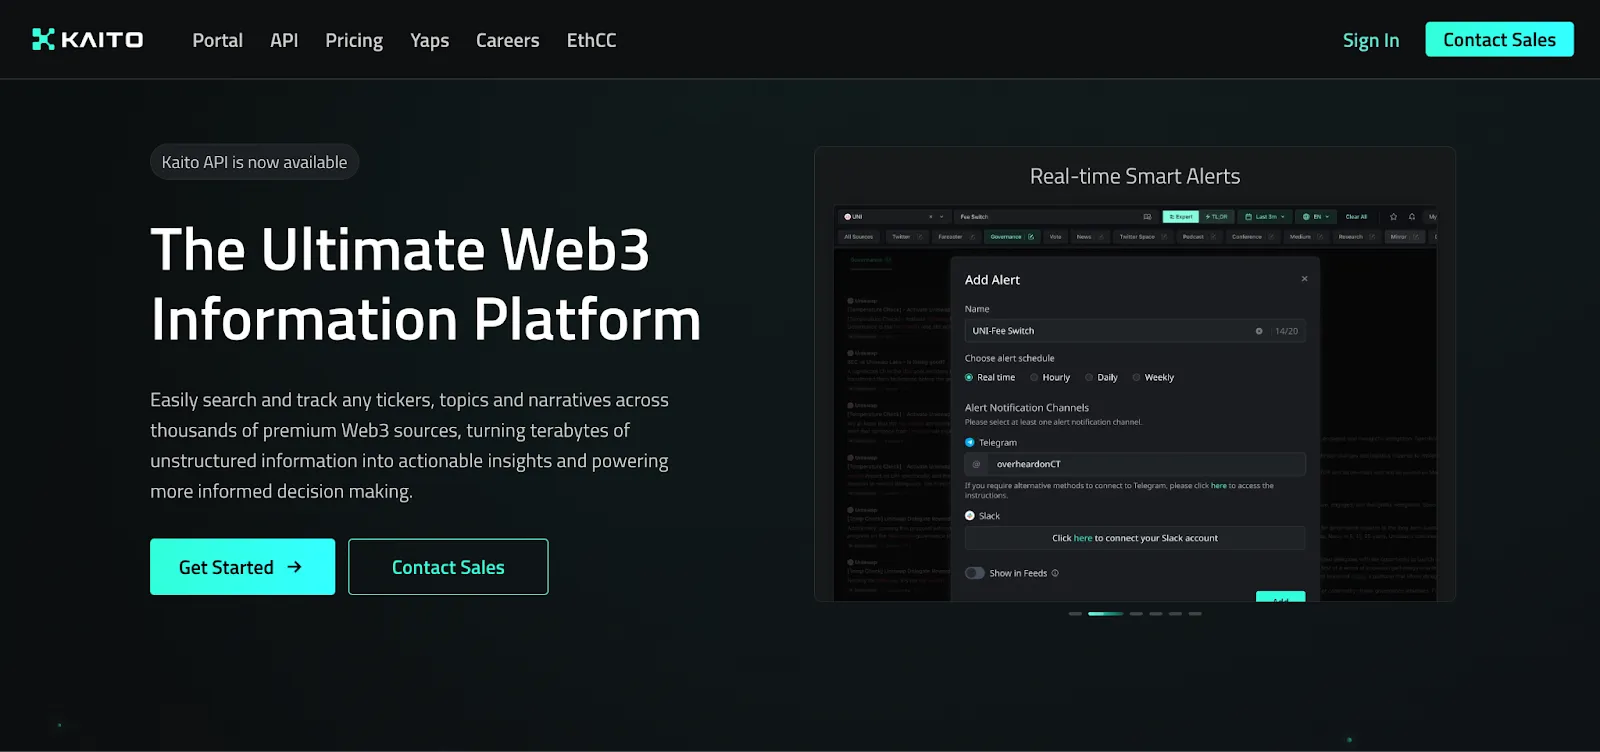Go to the API page

(x=284, y=40)
